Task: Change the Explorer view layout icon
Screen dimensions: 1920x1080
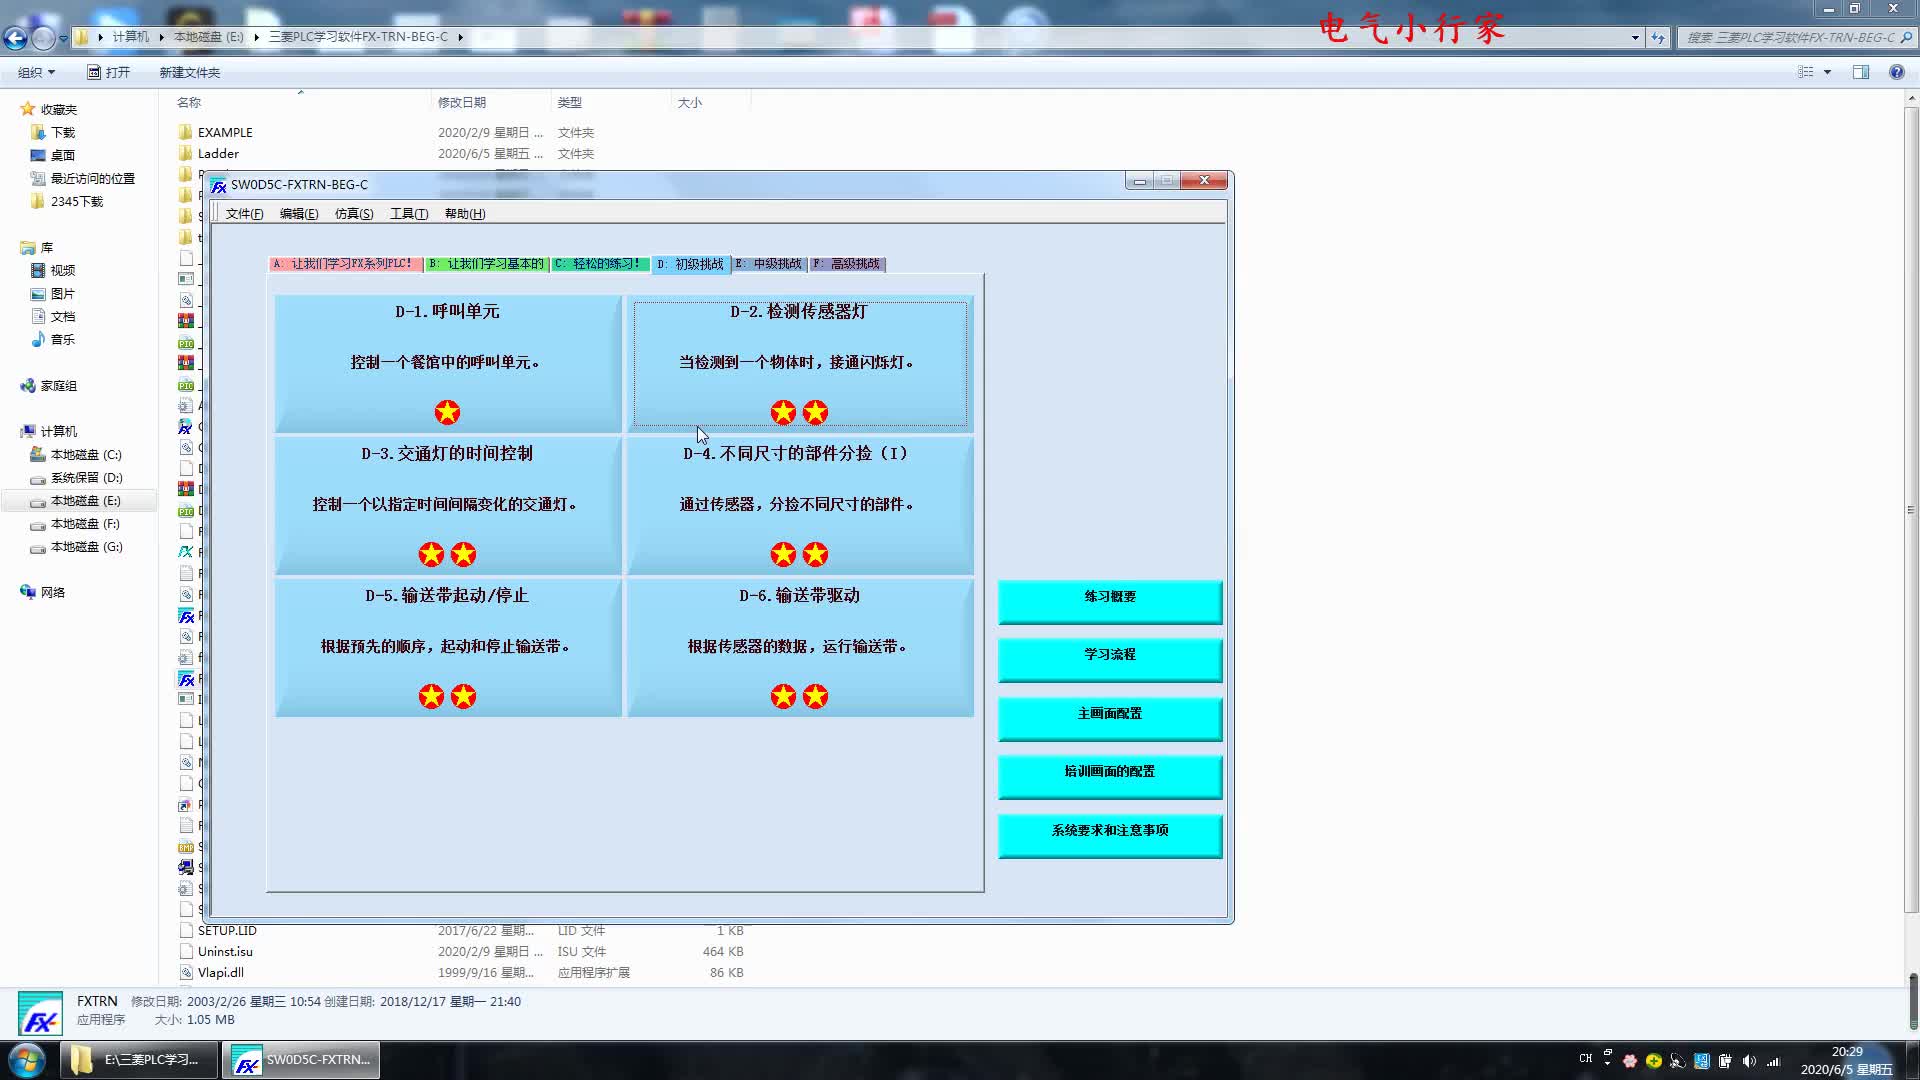Action: point(1806,72)
